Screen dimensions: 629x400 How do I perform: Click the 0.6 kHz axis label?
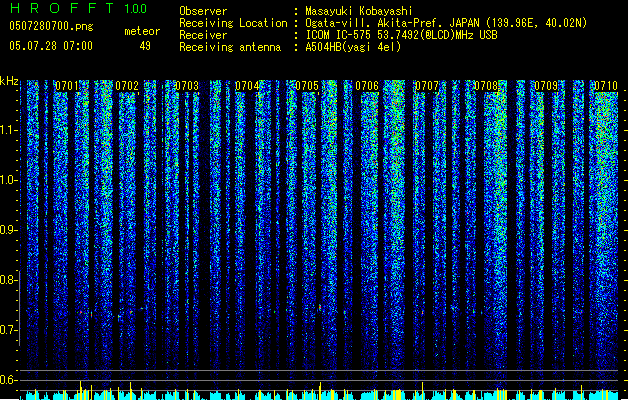[9, 380]
